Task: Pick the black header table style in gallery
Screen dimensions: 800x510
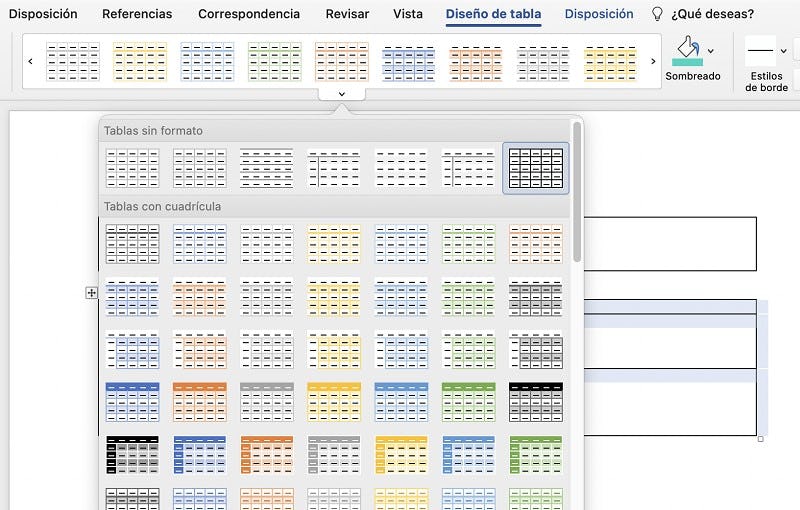Action: [x=536, y=401]
